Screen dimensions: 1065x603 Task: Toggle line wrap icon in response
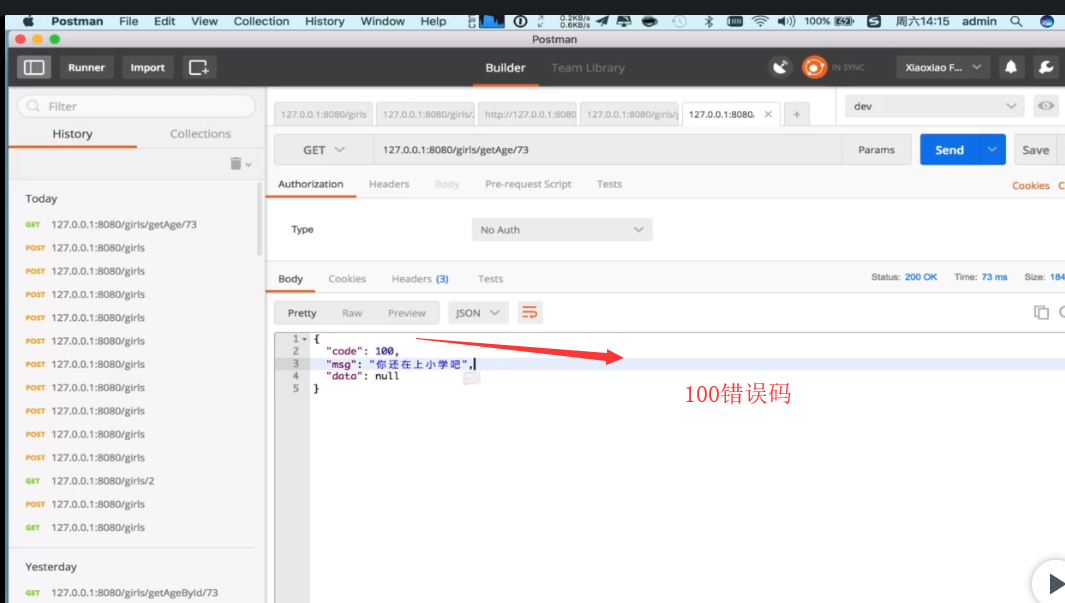(530, 312)
